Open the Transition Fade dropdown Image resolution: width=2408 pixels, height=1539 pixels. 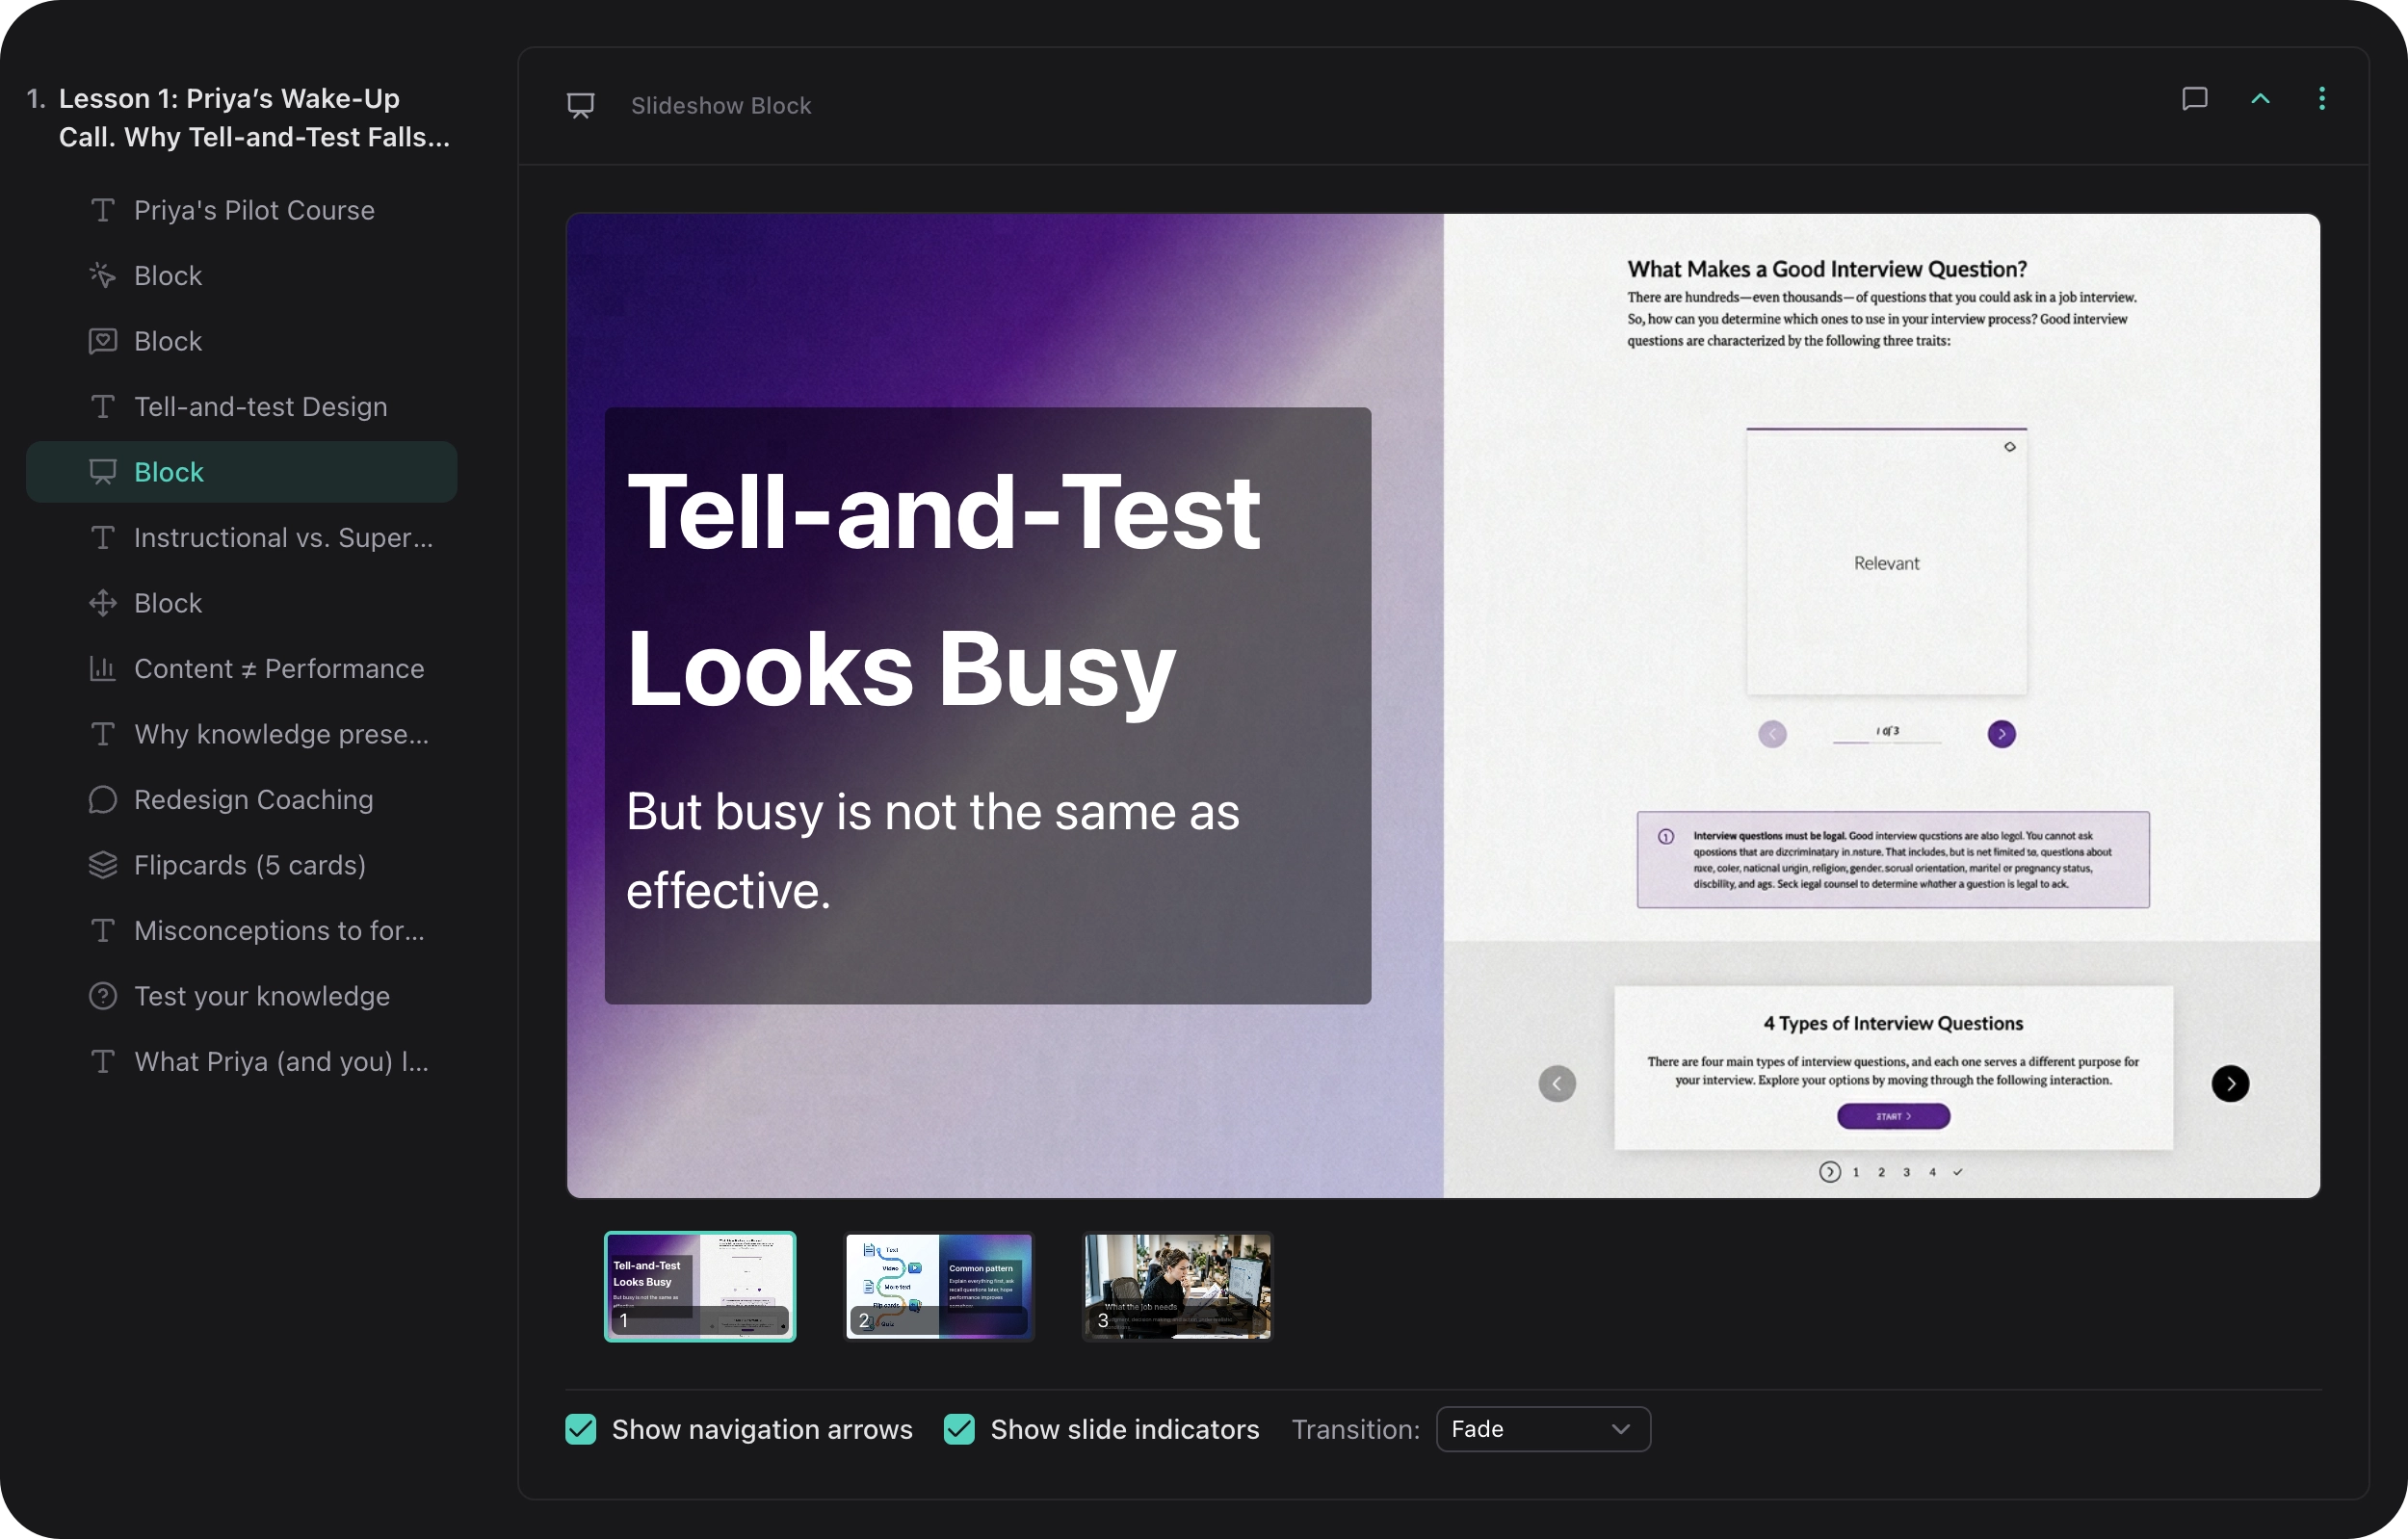click(x=1542, y=1429)
